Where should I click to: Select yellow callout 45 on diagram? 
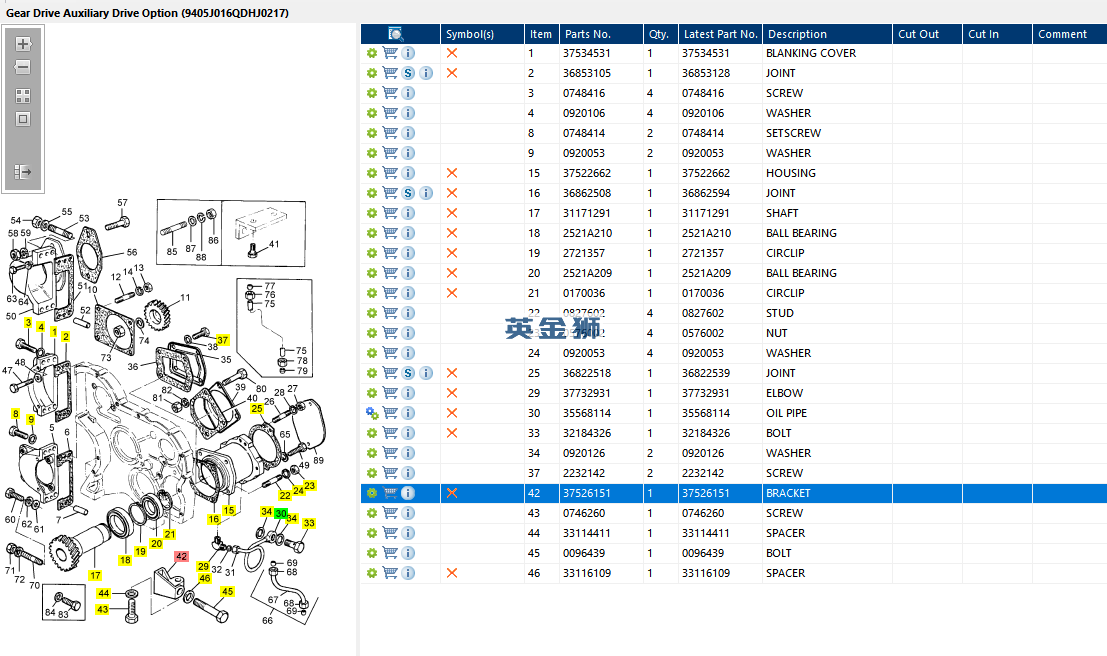[227, 592]
